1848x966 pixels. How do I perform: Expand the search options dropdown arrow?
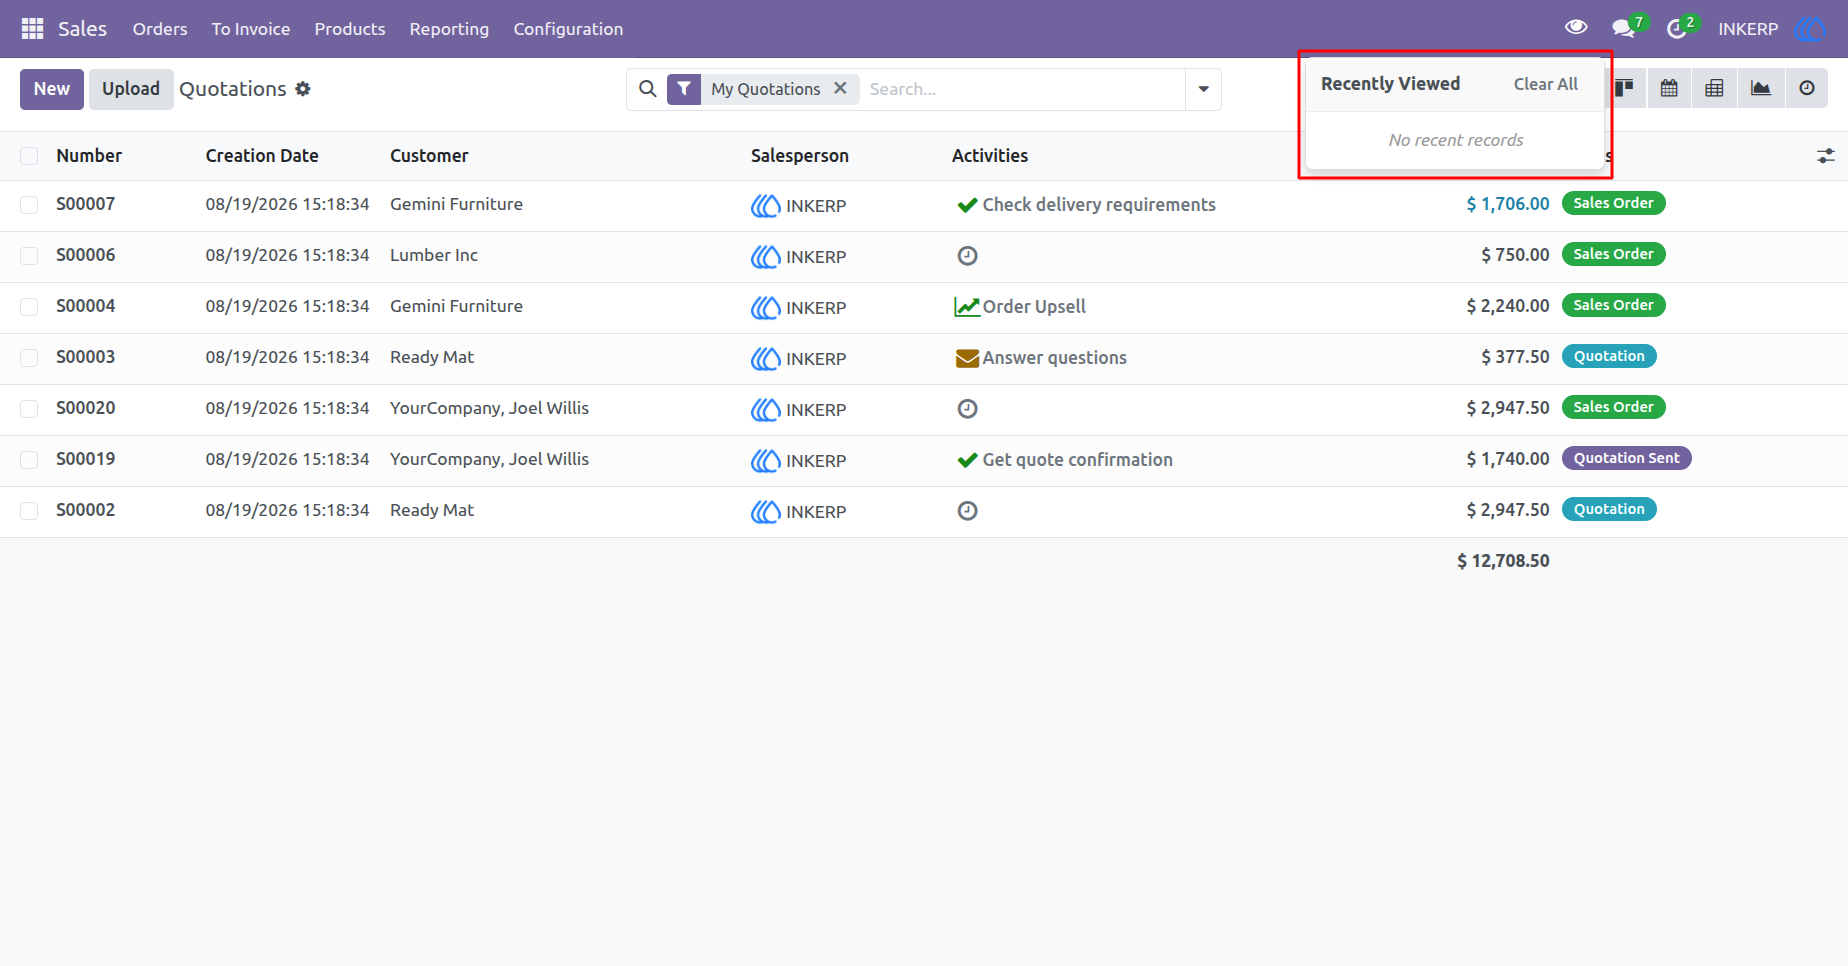(x=1203, y=89)
